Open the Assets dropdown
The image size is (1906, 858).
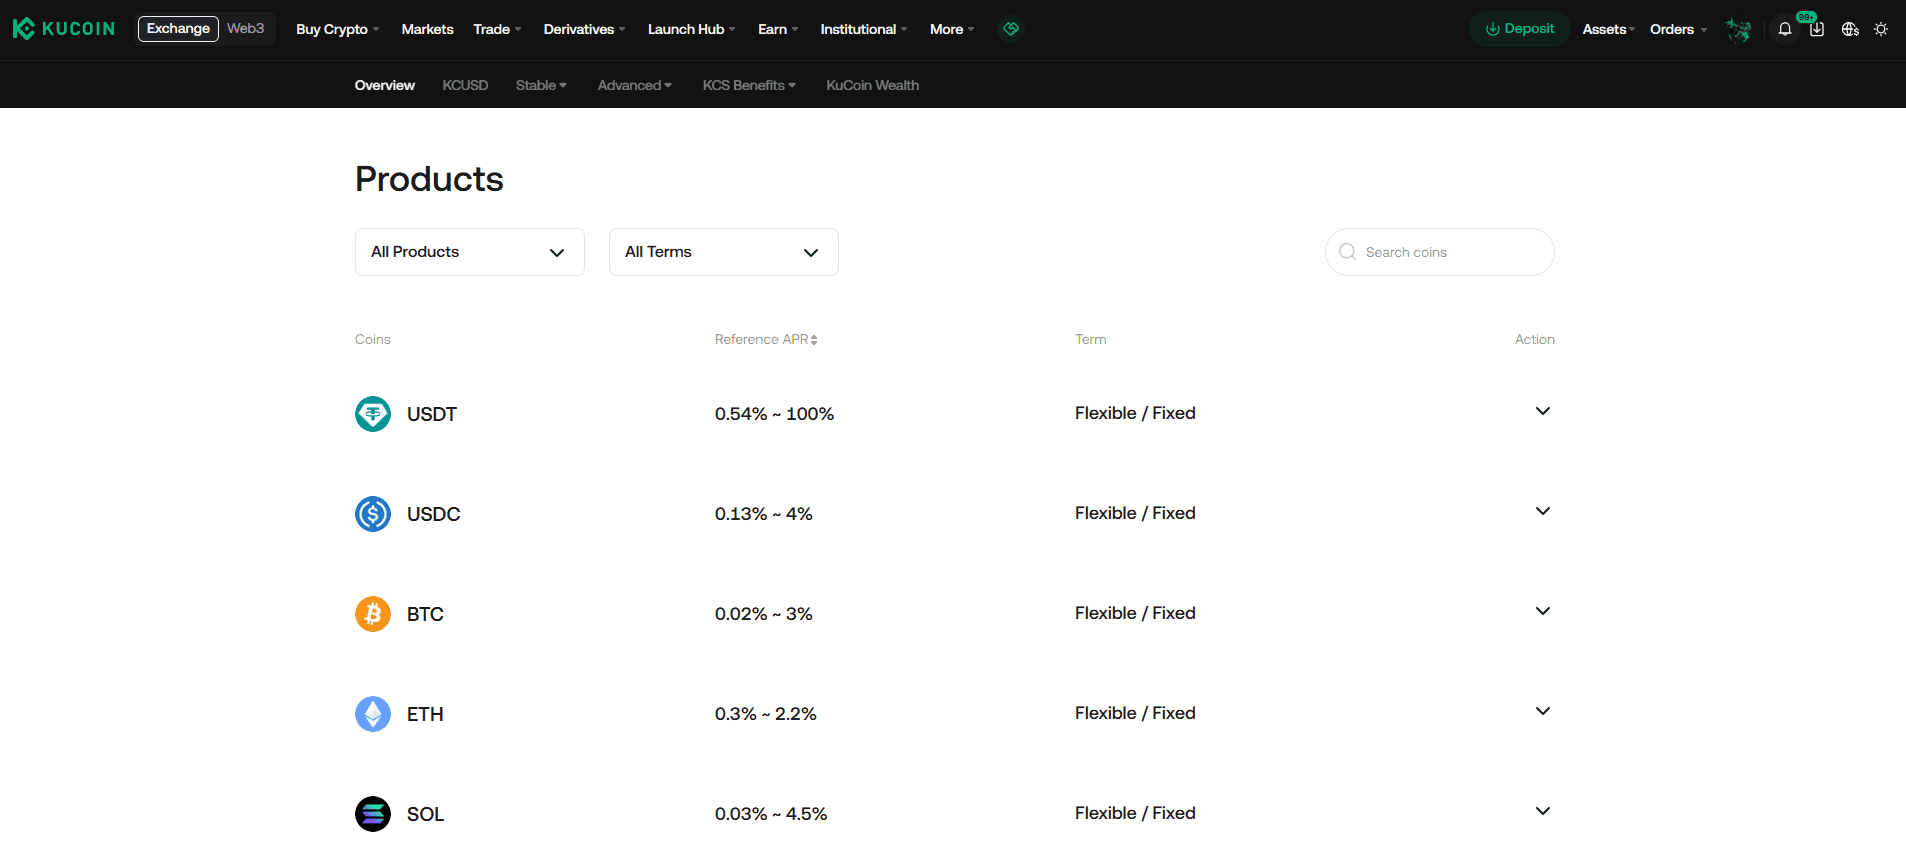point(1608,29)
